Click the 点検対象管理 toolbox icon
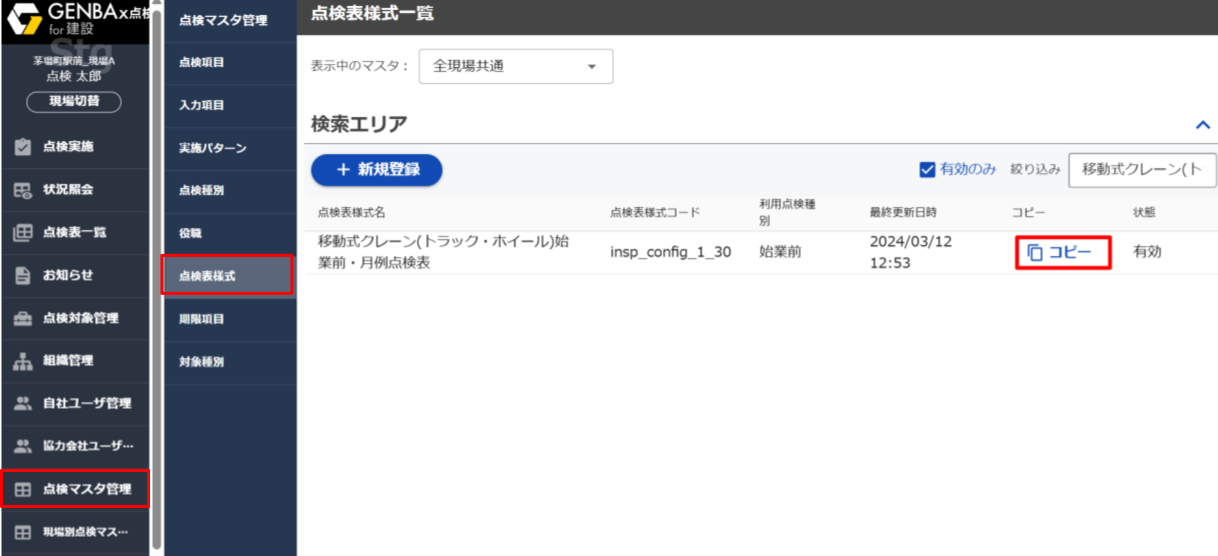This screenshot has width=1218, height=556. pos(23,318)
